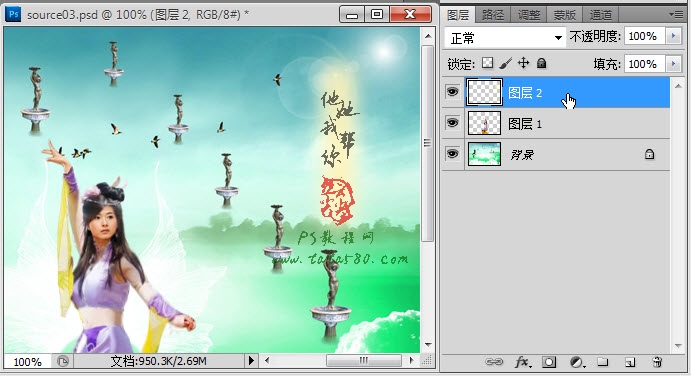Click the canvas vertical scrollbar thumb
The width and height of the screenshot is (691, 376).
[x=427, y=143]
